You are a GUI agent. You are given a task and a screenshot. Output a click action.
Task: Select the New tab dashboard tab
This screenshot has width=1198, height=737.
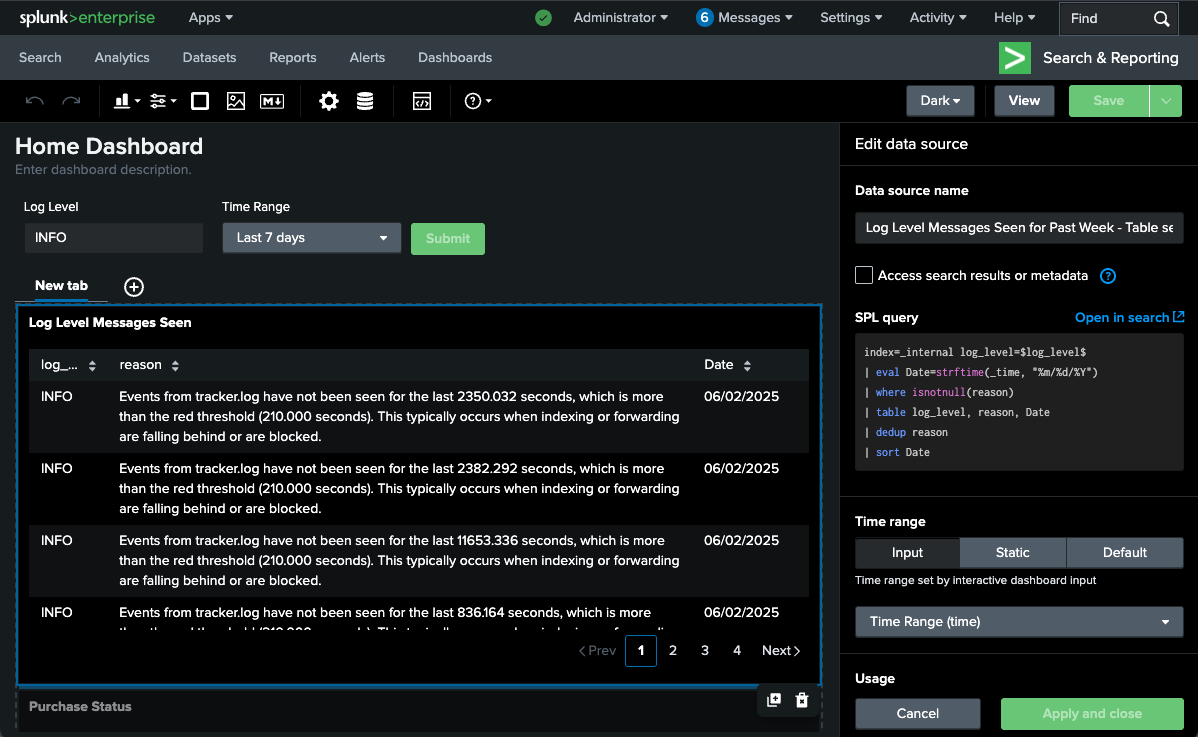61,286
